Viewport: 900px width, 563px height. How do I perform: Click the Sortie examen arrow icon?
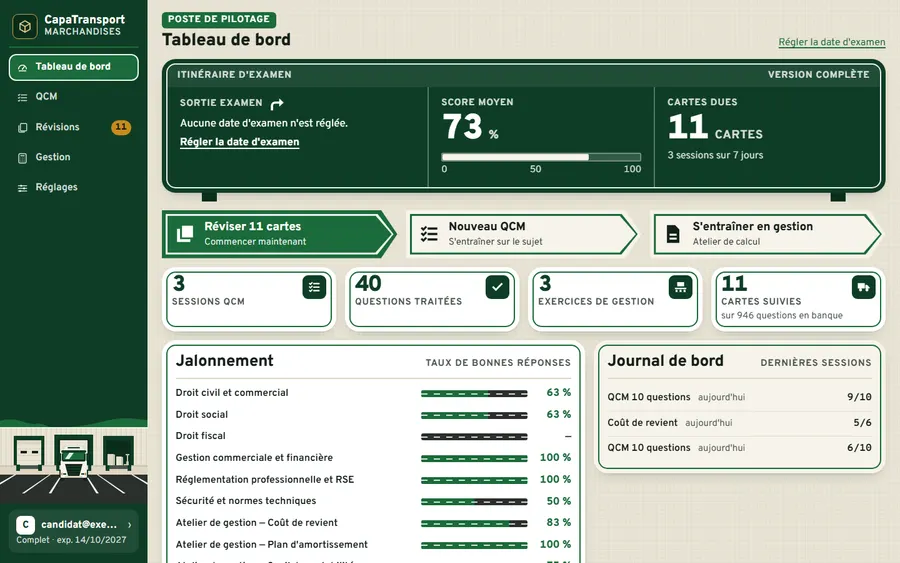(277, 103)
